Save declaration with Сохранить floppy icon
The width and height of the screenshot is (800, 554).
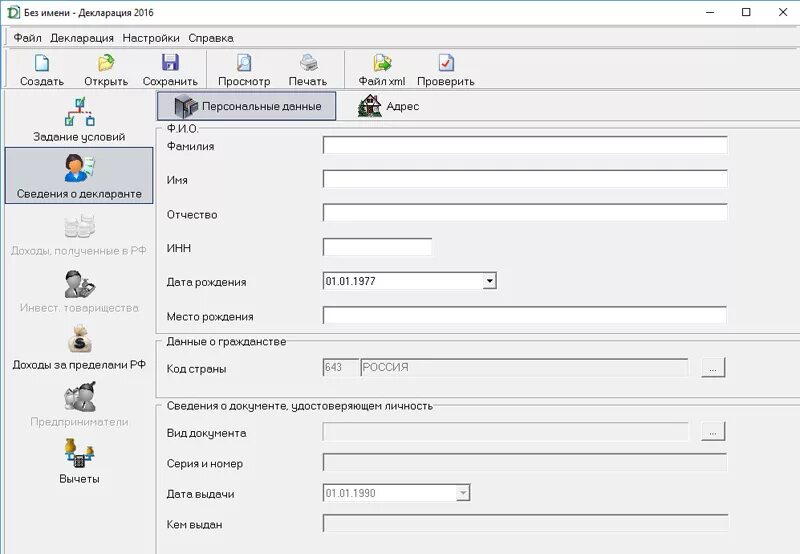coord(170,63)
